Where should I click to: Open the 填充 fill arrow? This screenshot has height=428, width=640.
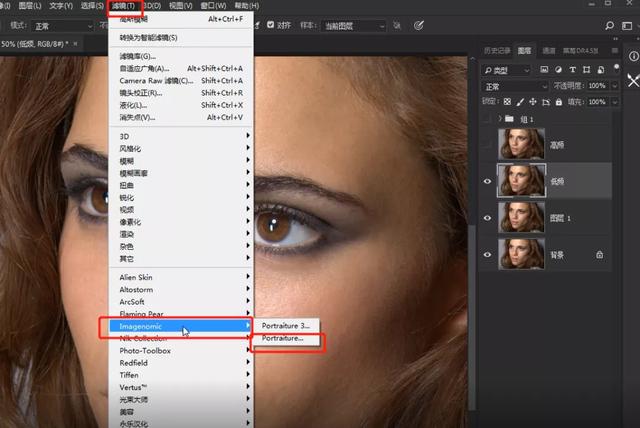coord(614,102)
